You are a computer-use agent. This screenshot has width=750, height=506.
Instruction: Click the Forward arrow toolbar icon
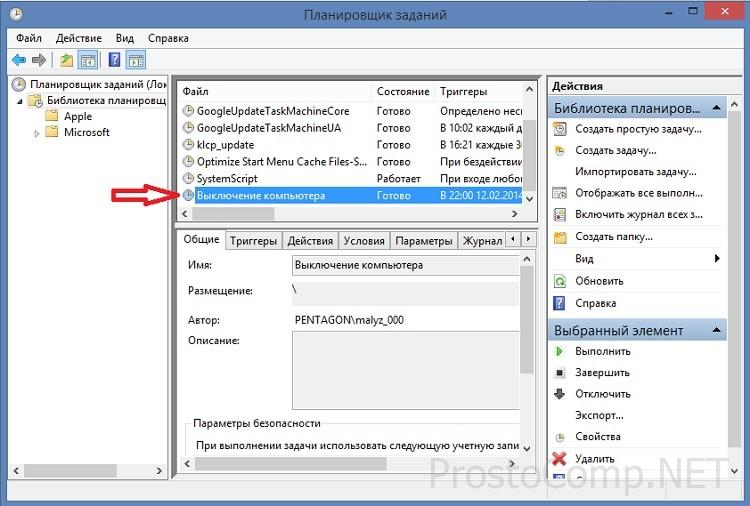pyautogui.click(x=39, y=60)
